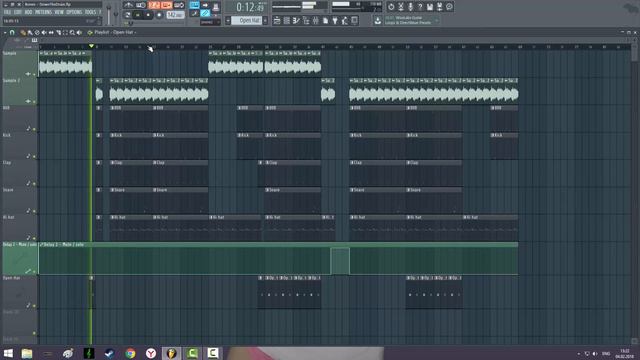Select the slice tool in playlist toolbar
640x360 pixels.
coord(58,32)
